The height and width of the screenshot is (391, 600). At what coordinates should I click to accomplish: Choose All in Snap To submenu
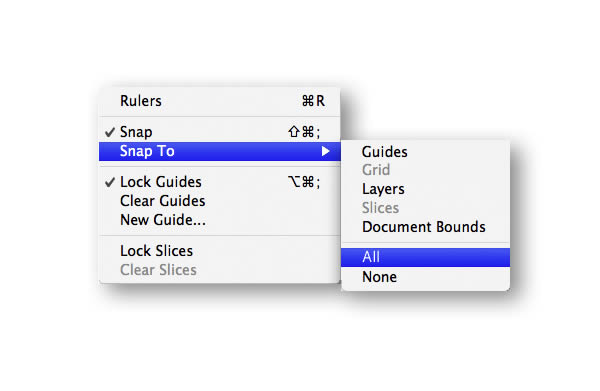coord(426,257)
